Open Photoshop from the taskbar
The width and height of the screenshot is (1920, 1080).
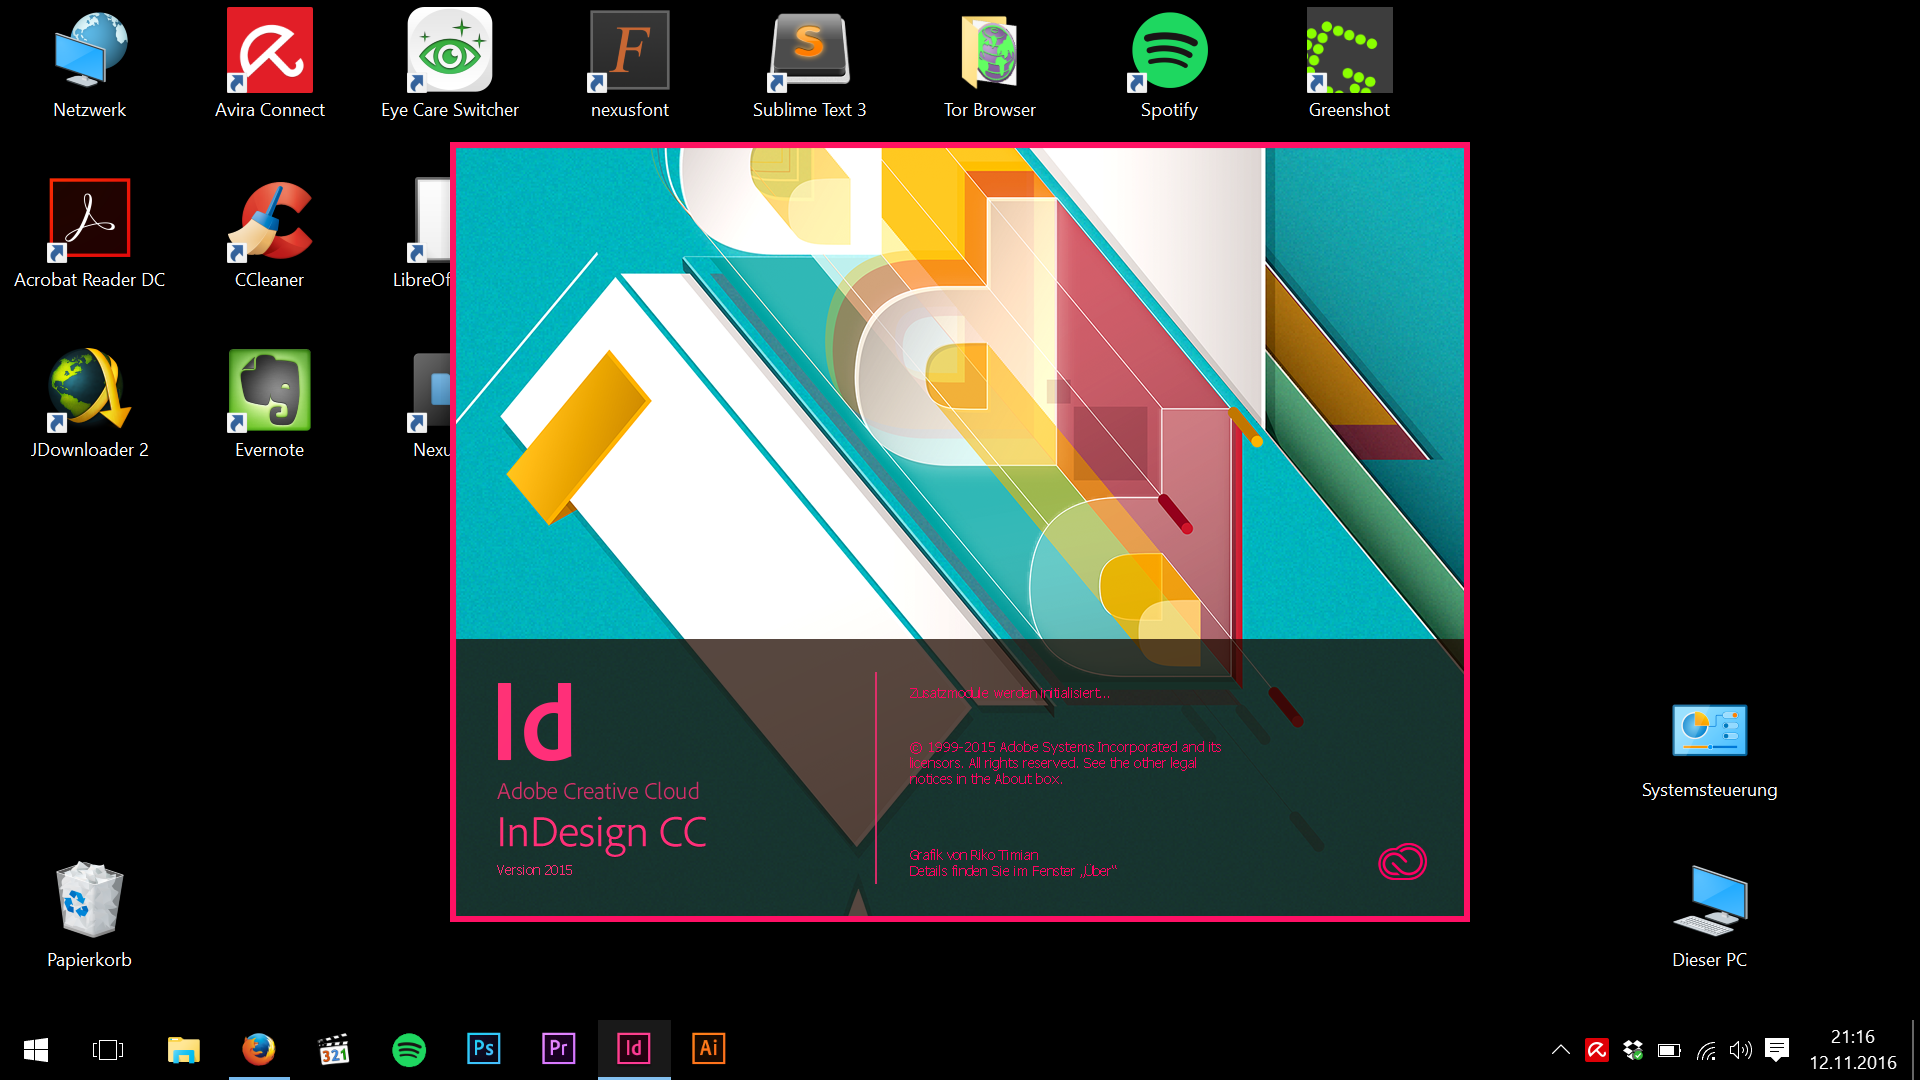[483, 1049]
